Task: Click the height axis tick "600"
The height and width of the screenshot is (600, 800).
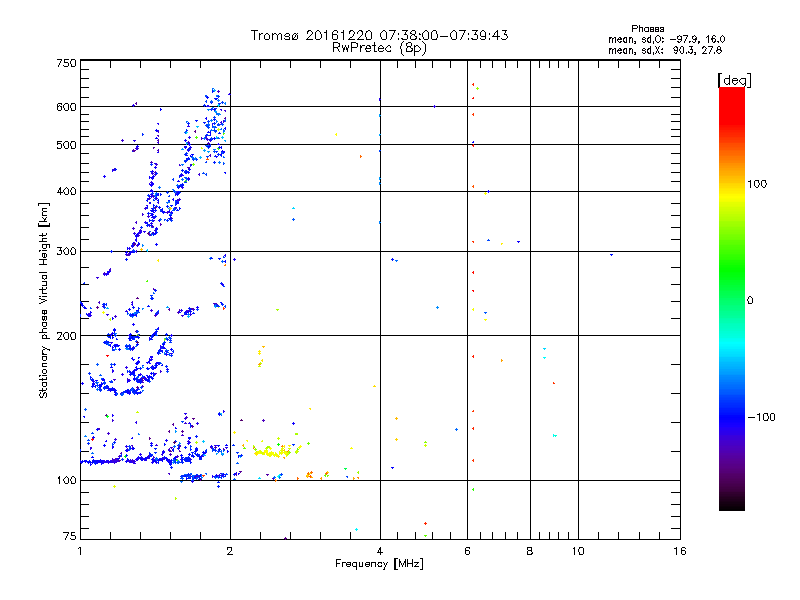Action: tap(66, 107)
